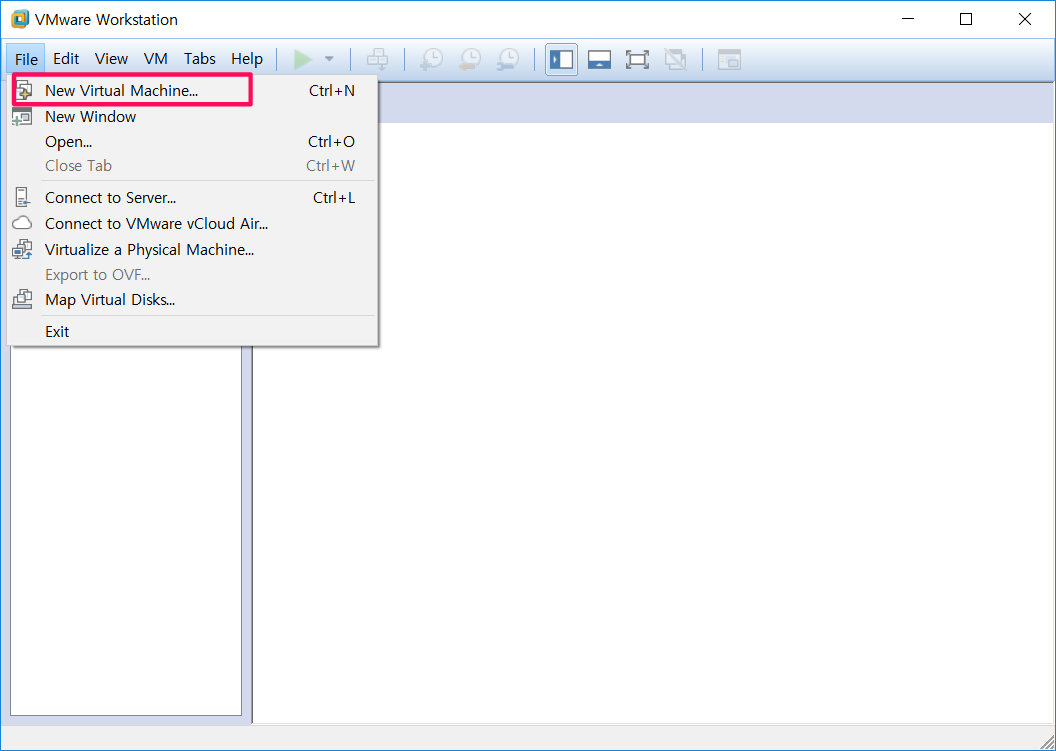
Task: Open the Edit menu
Action: point(66,59)
